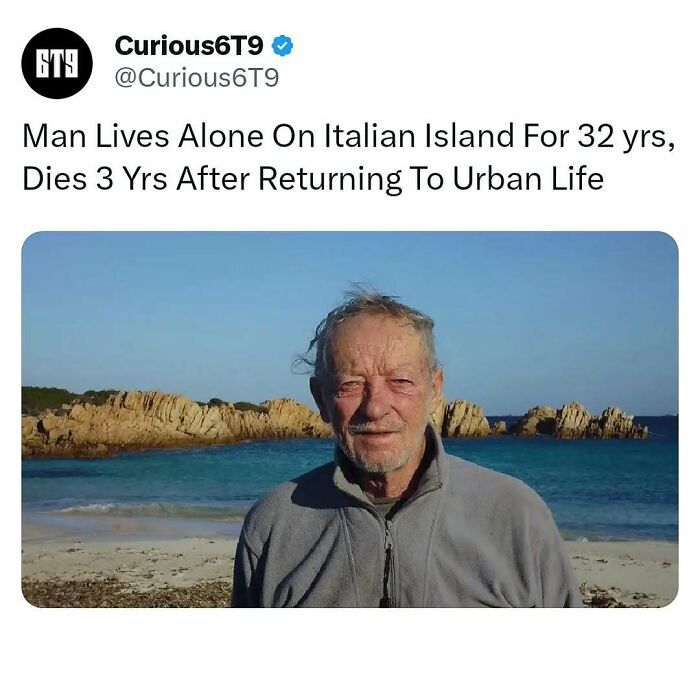
Task: Open the Curious6T9 display name
Action: [x=189, y=46]
